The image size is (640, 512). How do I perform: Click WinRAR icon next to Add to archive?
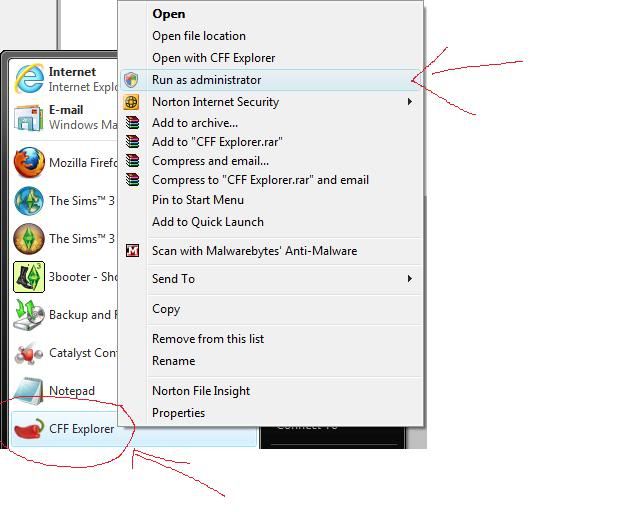pos(132,122)
